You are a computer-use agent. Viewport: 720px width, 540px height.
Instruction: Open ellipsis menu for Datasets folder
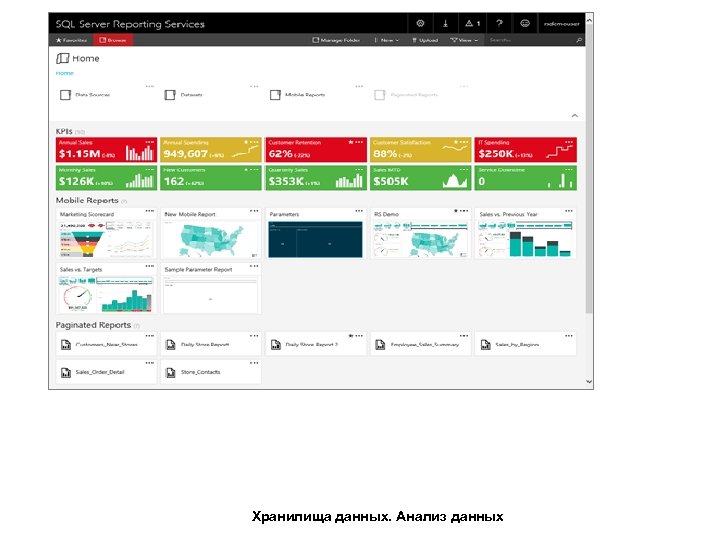(254, 86)
